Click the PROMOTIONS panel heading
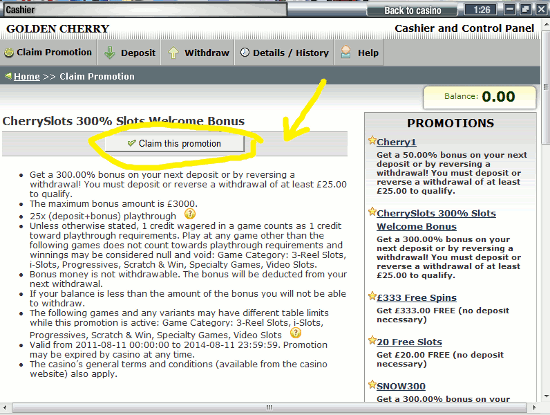The width and height of the screenshot is (550, 415). click(450, 123)
